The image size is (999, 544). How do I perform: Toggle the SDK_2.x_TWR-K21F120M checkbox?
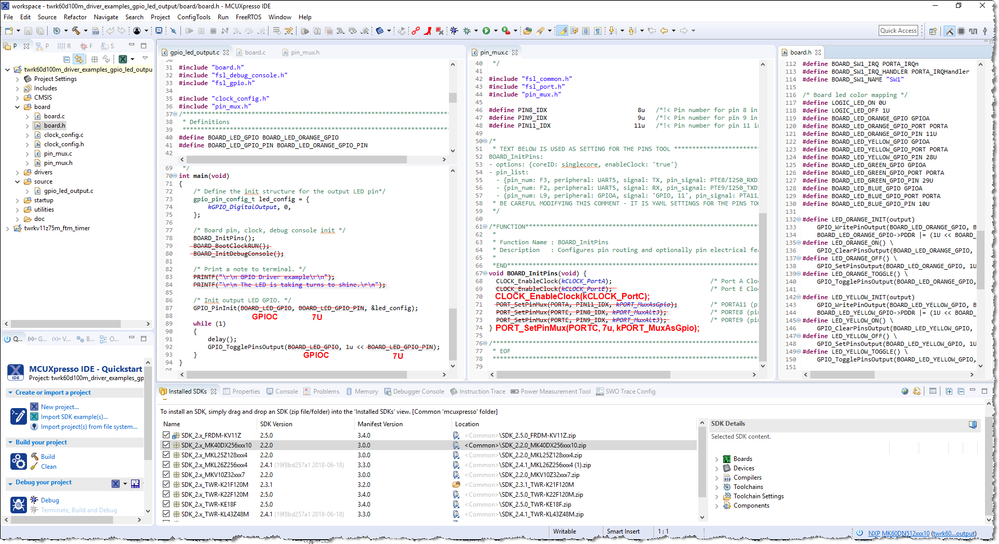(x=167, y=484)
